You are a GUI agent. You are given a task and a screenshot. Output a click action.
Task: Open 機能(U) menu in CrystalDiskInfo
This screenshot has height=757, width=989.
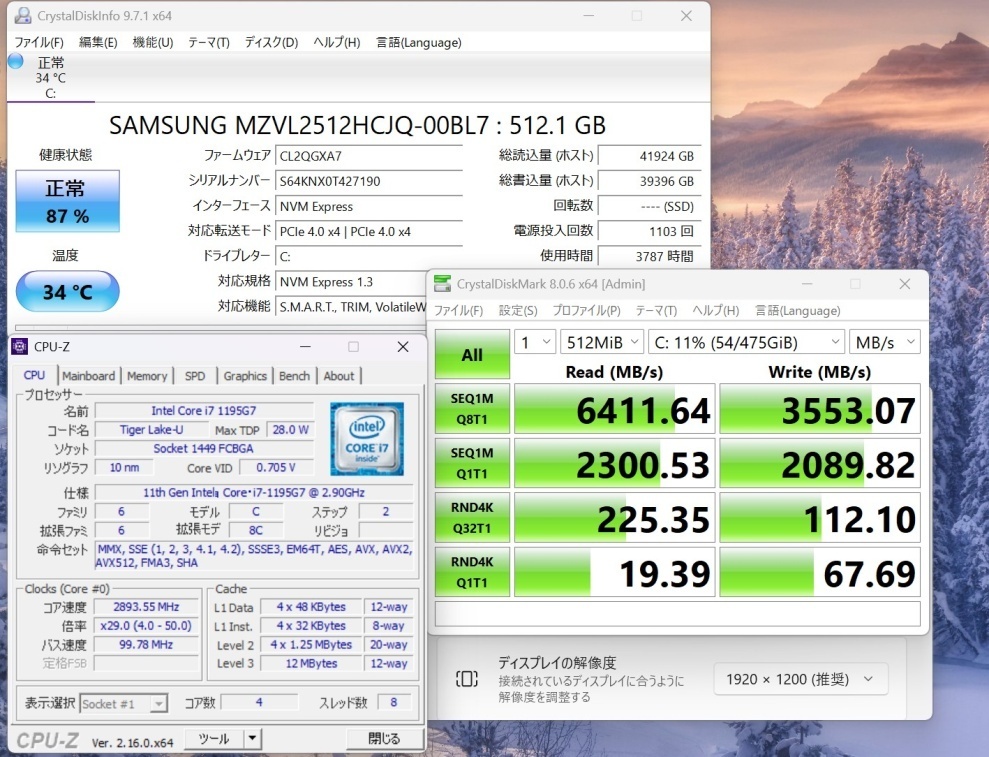tap(153, 42)
